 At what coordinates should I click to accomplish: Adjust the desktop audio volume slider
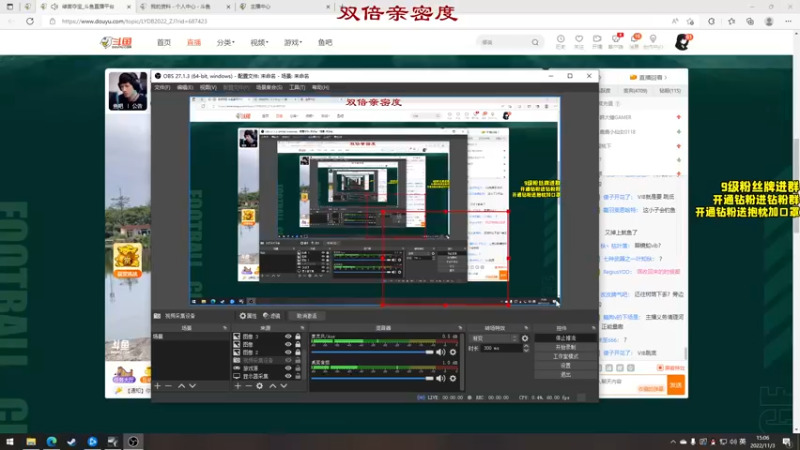tap(372, 378)
